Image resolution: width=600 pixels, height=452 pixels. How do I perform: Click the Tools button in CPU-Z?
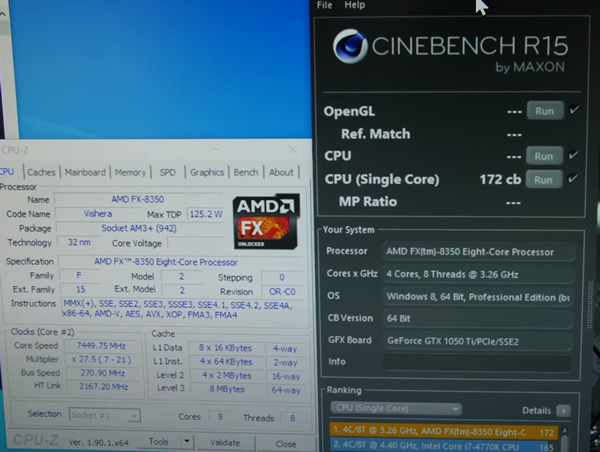(158, 442)
